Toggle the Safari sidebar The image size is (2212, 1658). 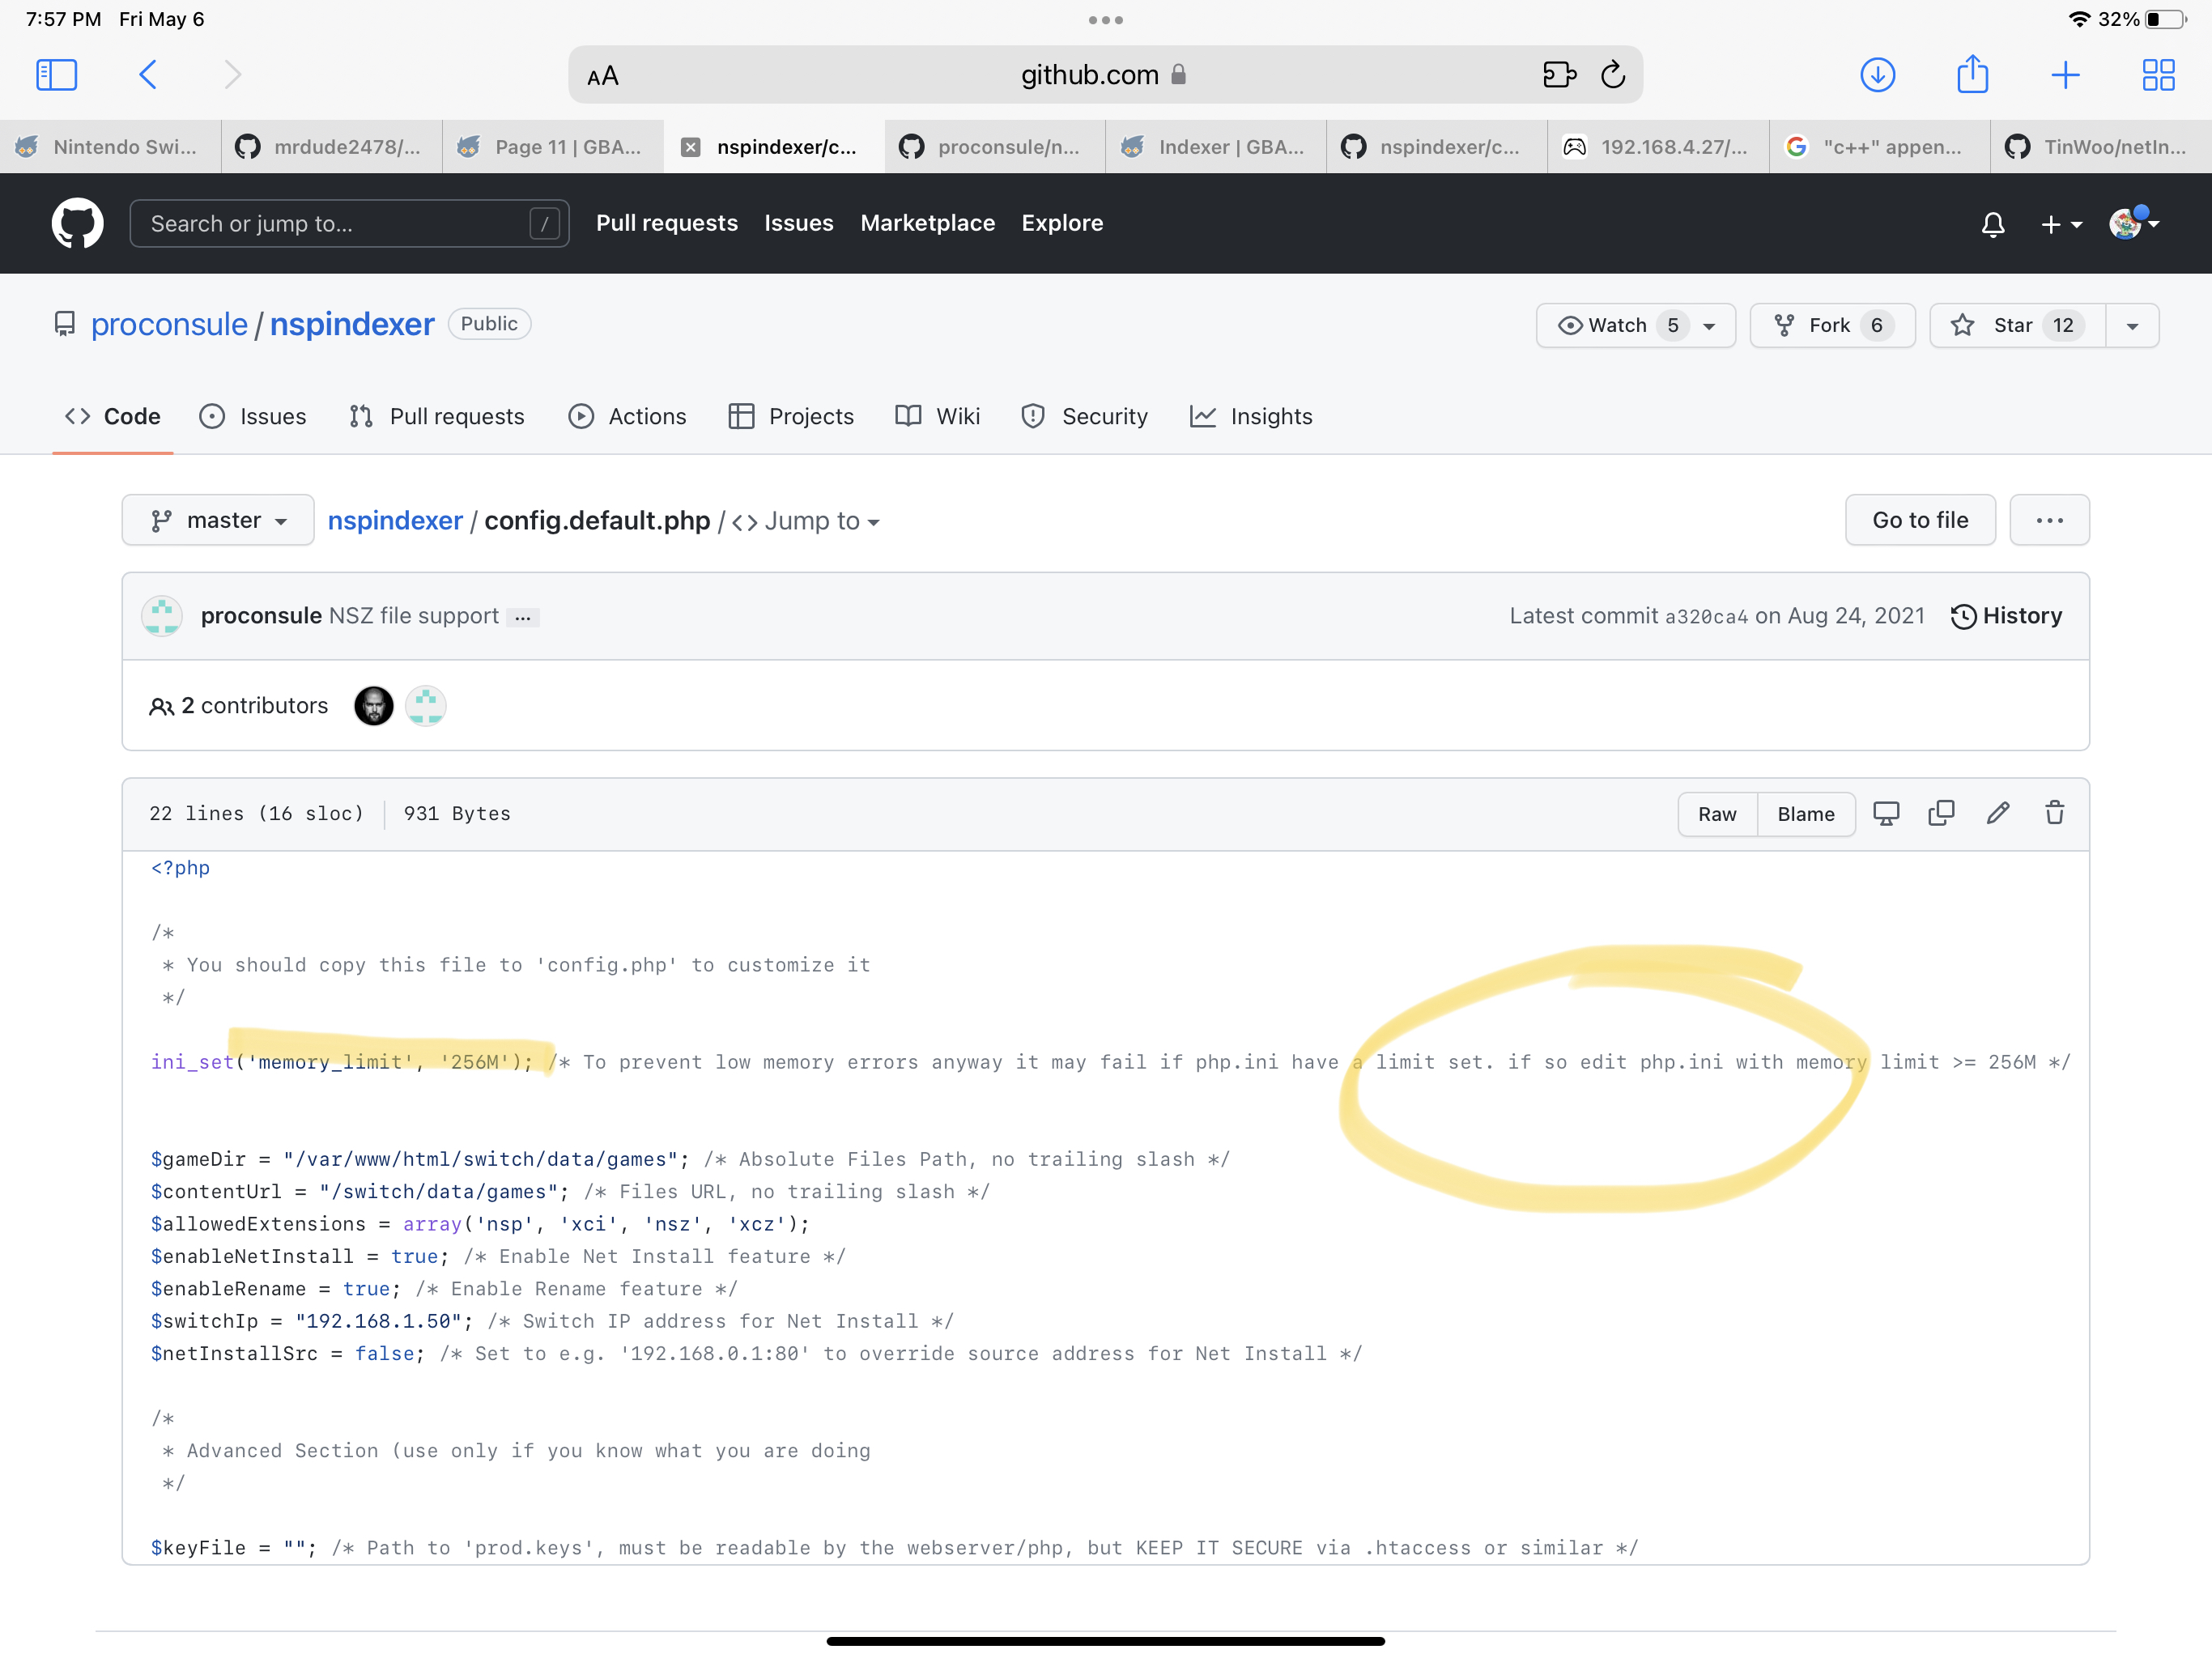(x=56, y=75)
